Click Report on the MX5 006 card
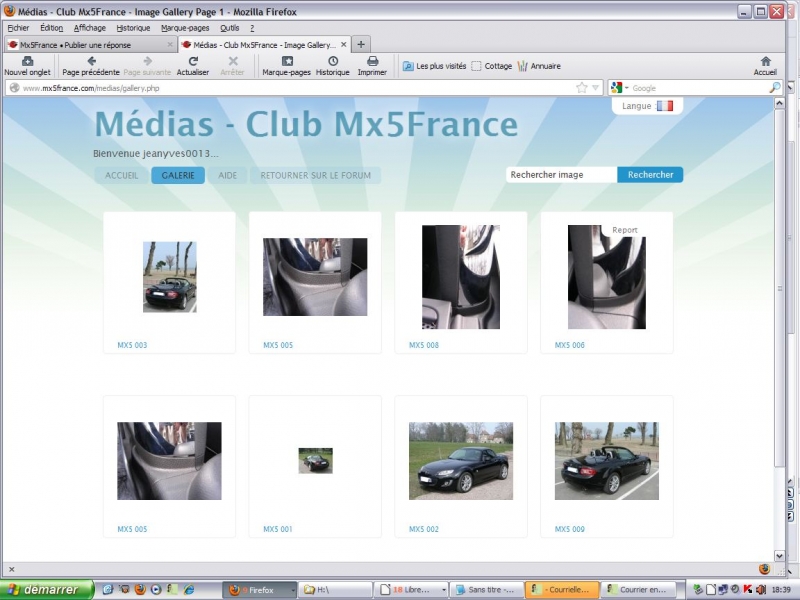 (x=624, y=230)
